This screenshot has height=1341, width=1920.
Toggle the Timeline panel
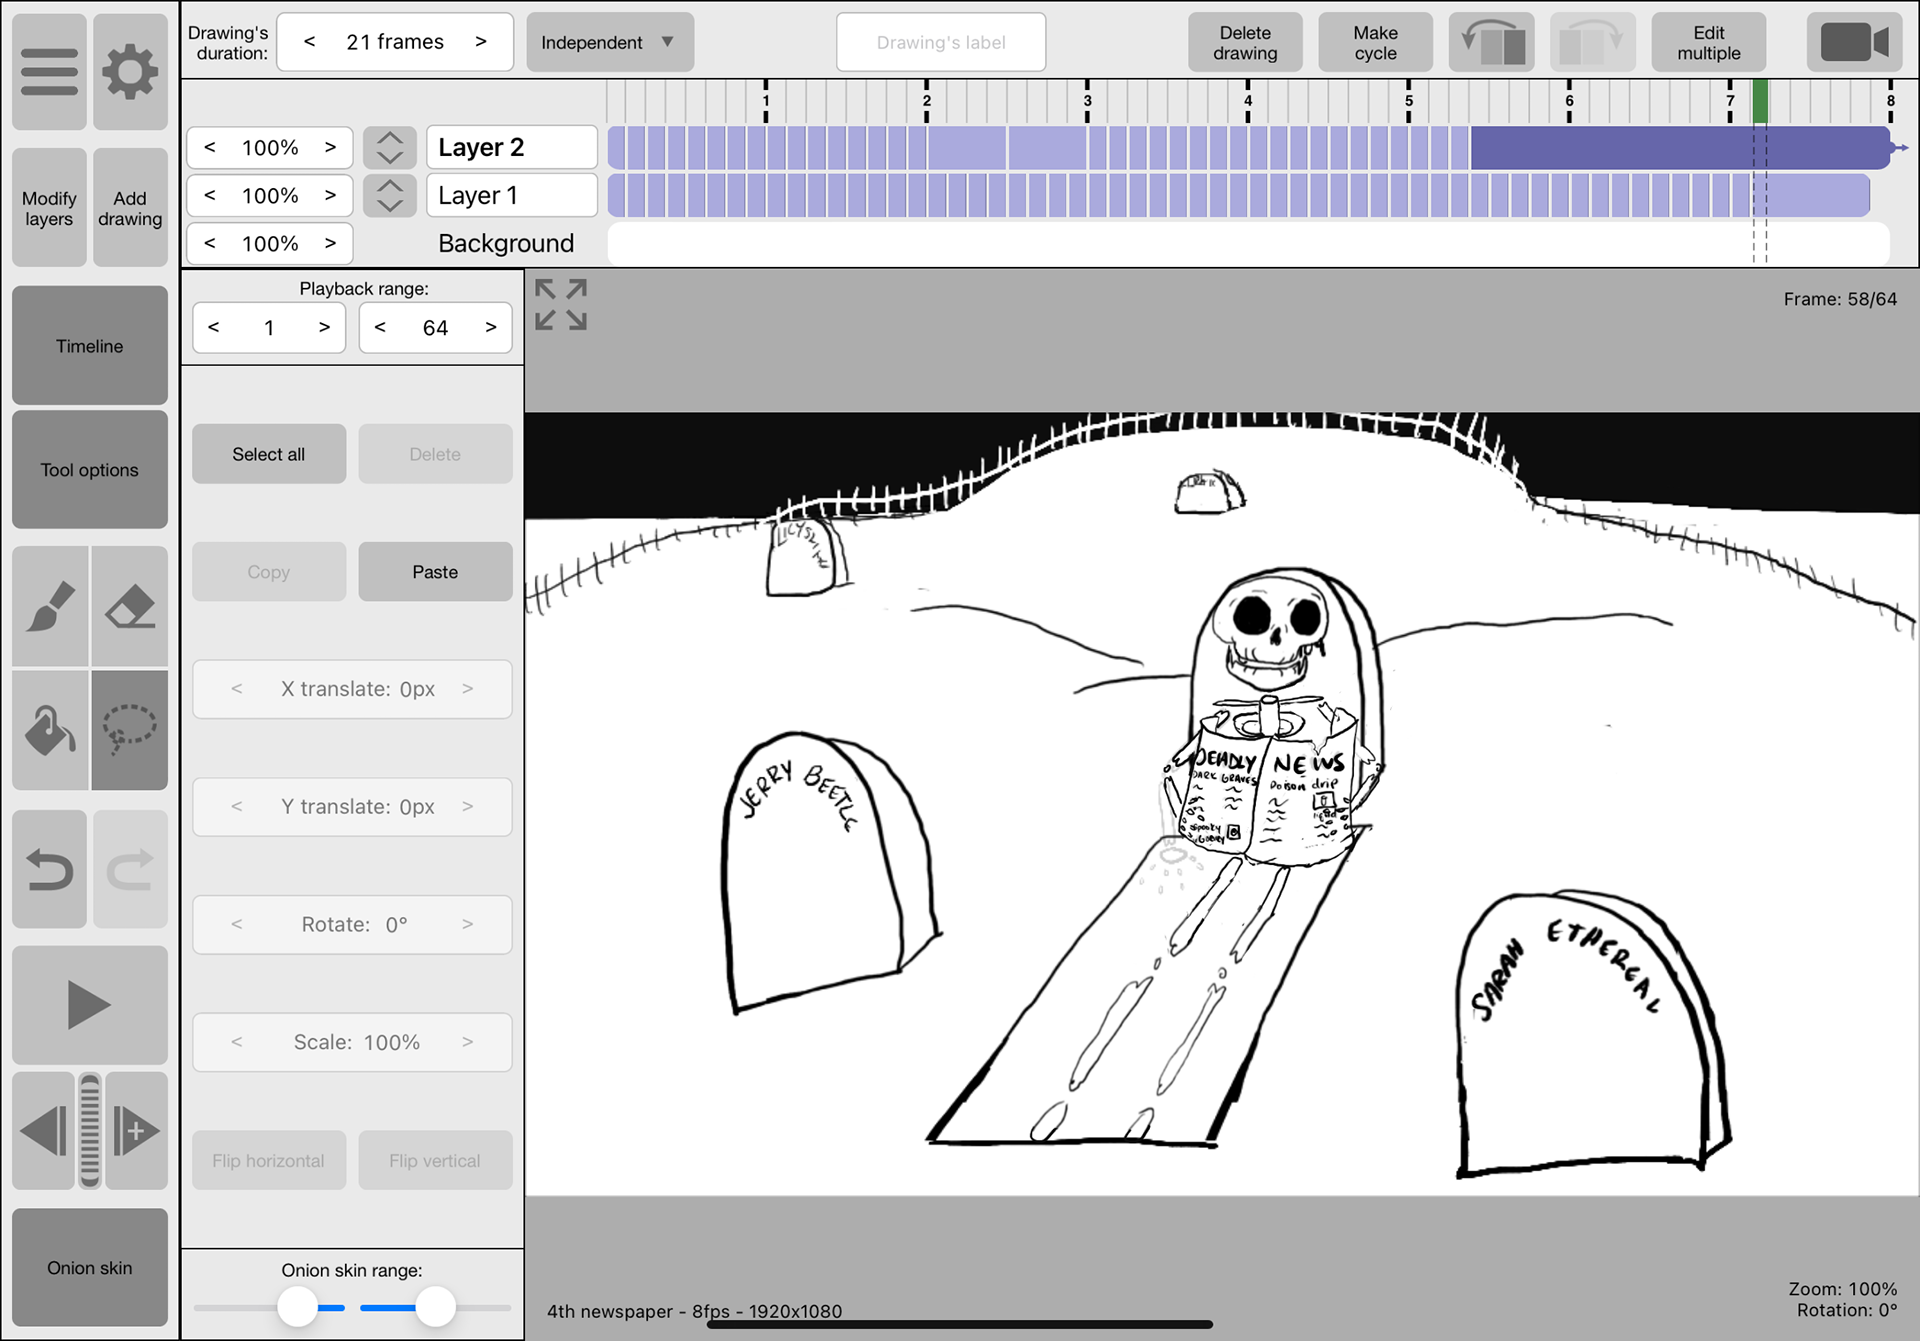[x=90, y=346]
